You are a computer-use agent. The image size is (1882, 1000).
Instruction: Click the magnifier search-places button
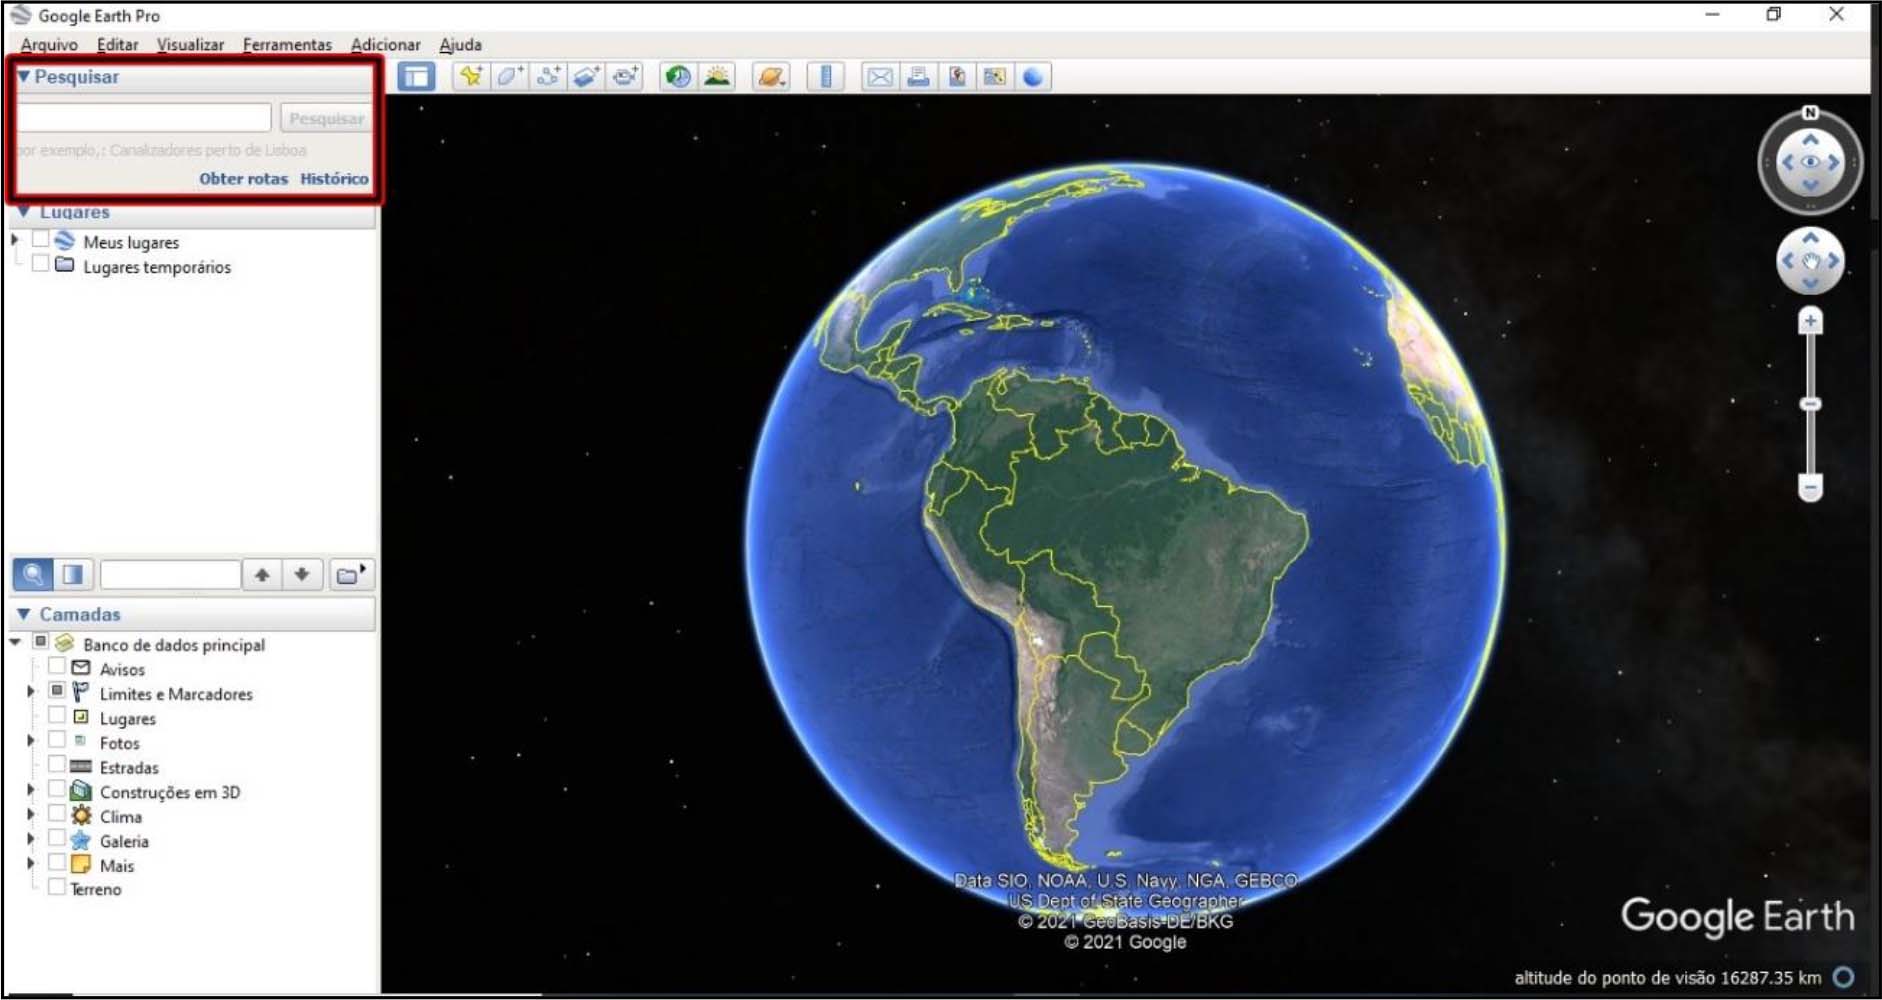pos(33,574)
